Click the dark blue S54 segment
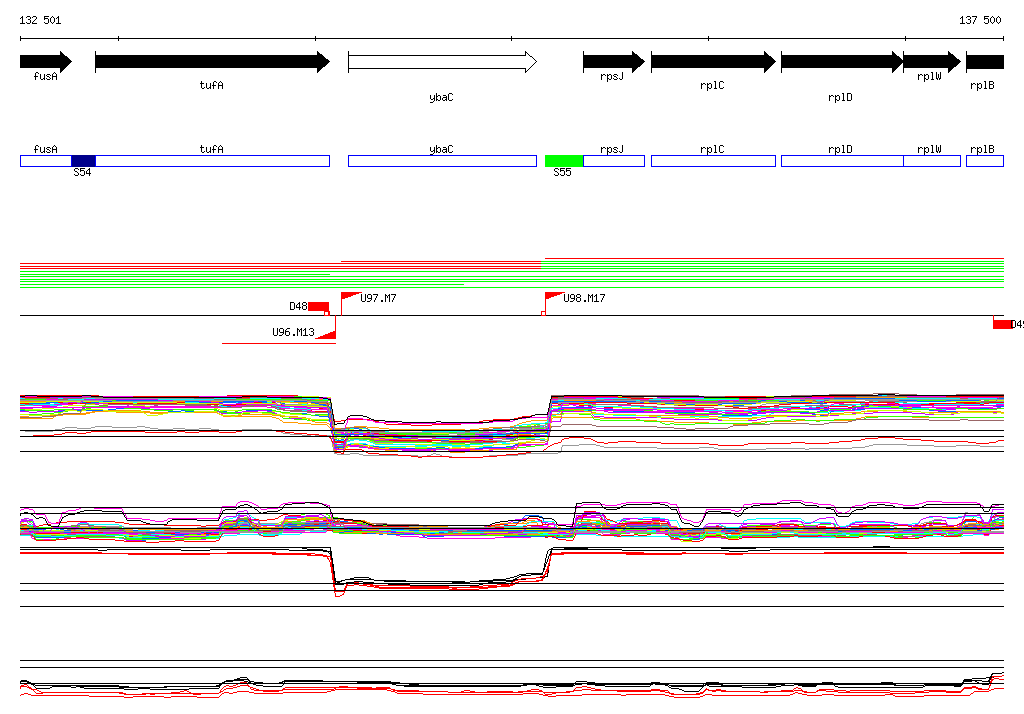This screenshot has height=714, width=1024. pyautogui.click(x=83, y=161)
